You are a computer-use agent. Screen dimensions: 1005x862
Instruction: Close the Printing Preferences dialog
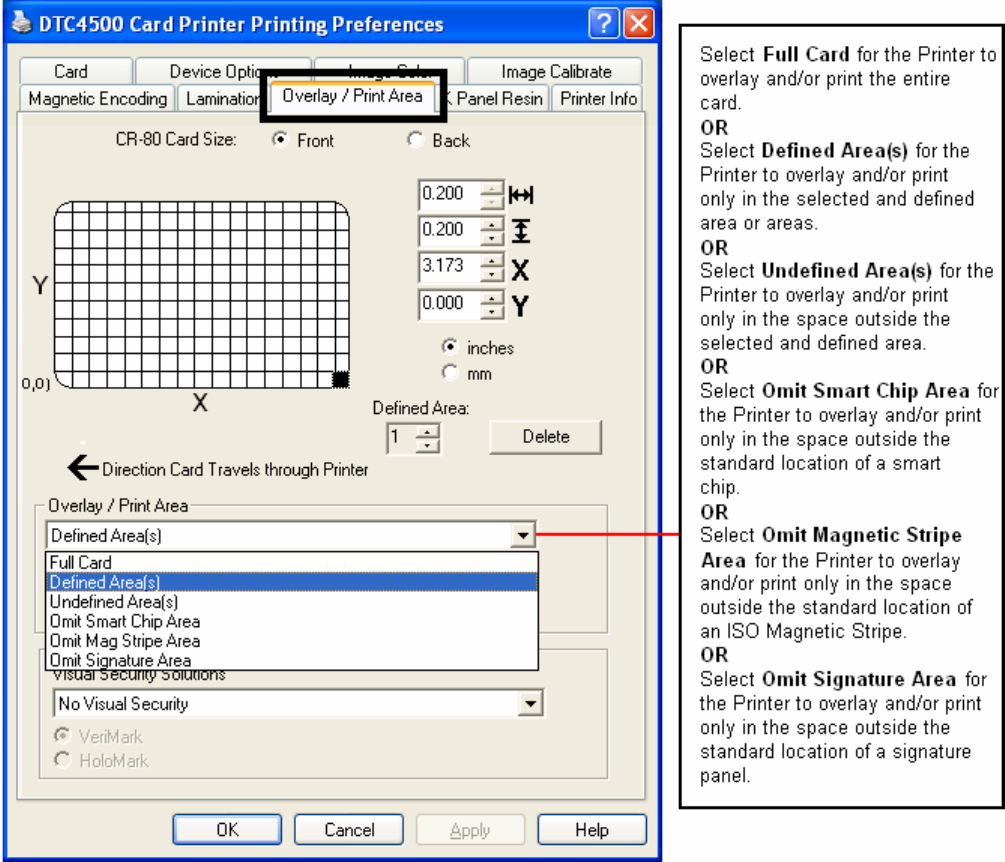tap(638, 23)
